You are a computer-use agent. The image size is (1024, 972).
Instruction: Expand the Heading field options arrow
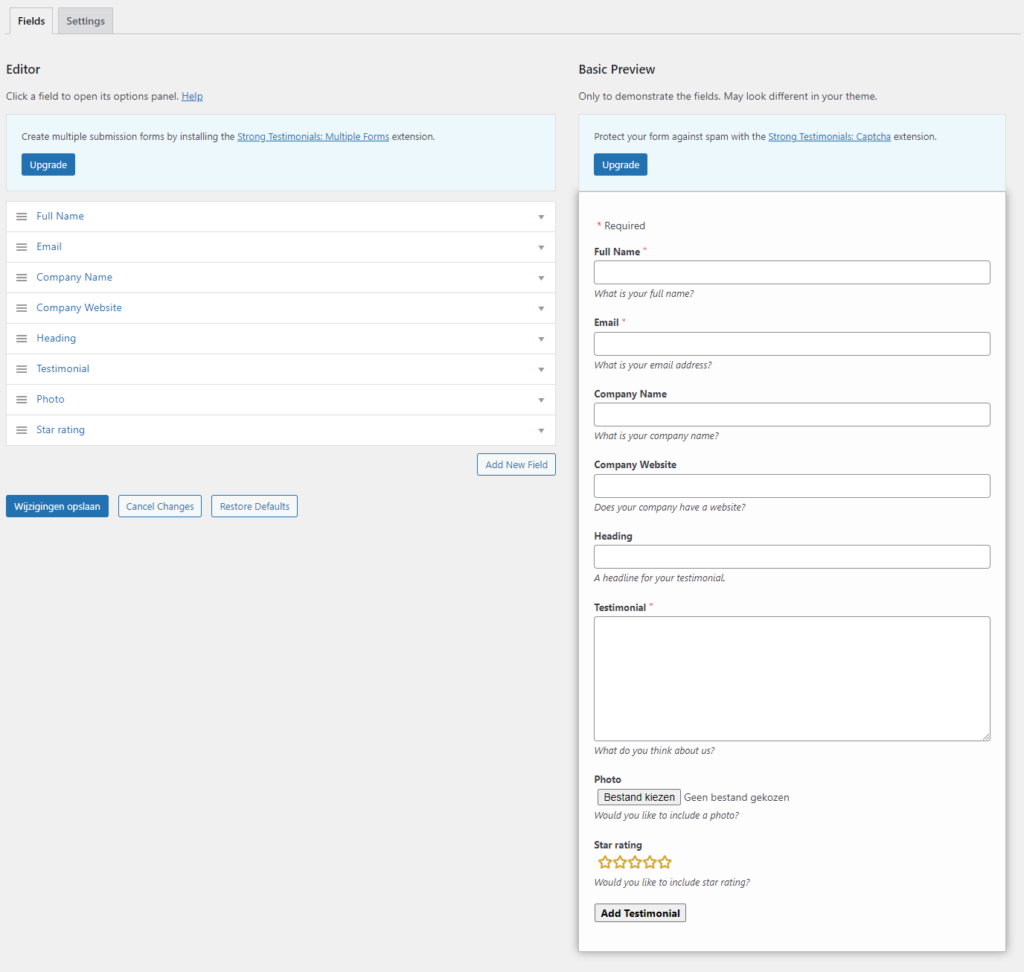point(541,339)
